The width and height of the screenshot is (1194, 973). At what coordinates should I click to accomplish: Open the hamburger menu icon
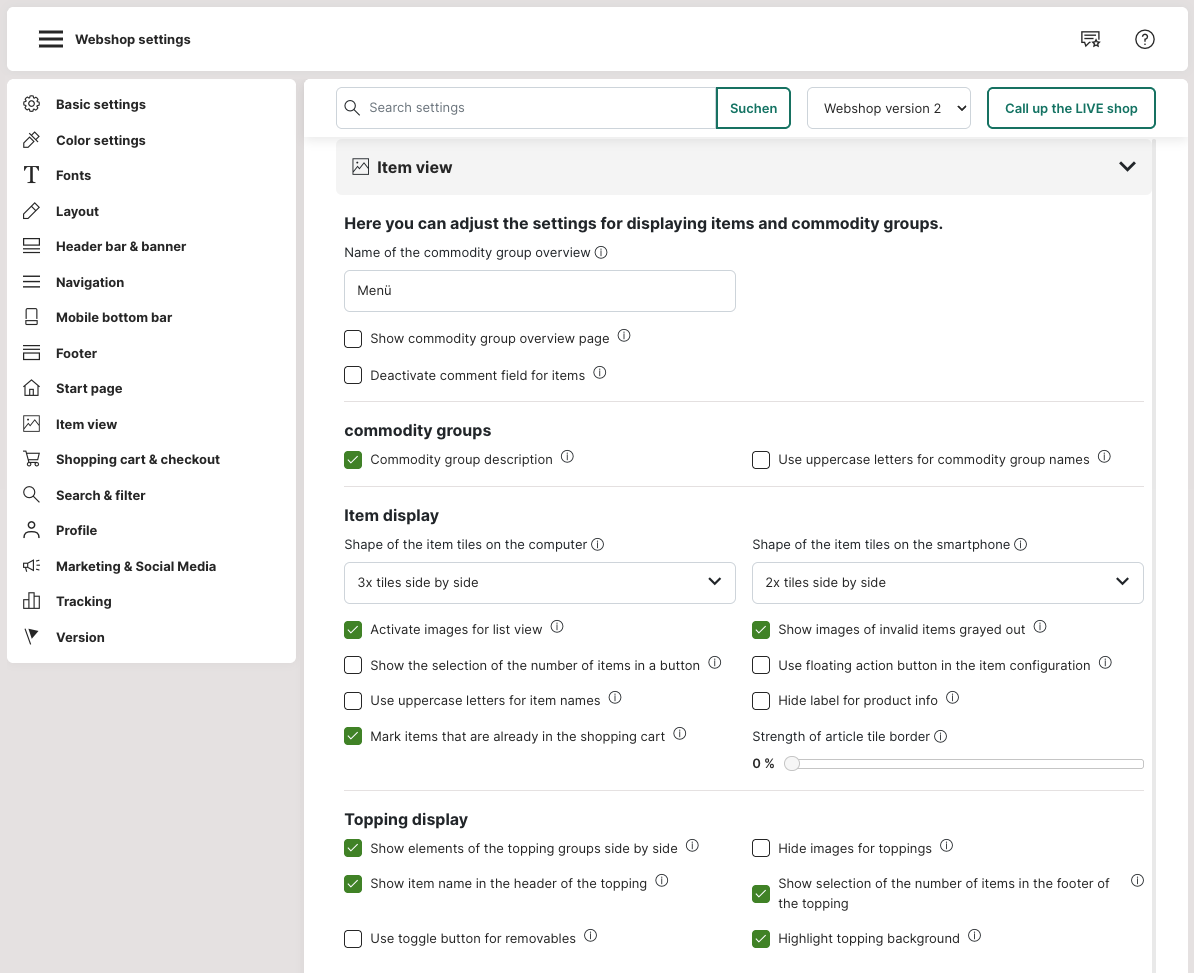pyautogui.click(x=51, y=39)
